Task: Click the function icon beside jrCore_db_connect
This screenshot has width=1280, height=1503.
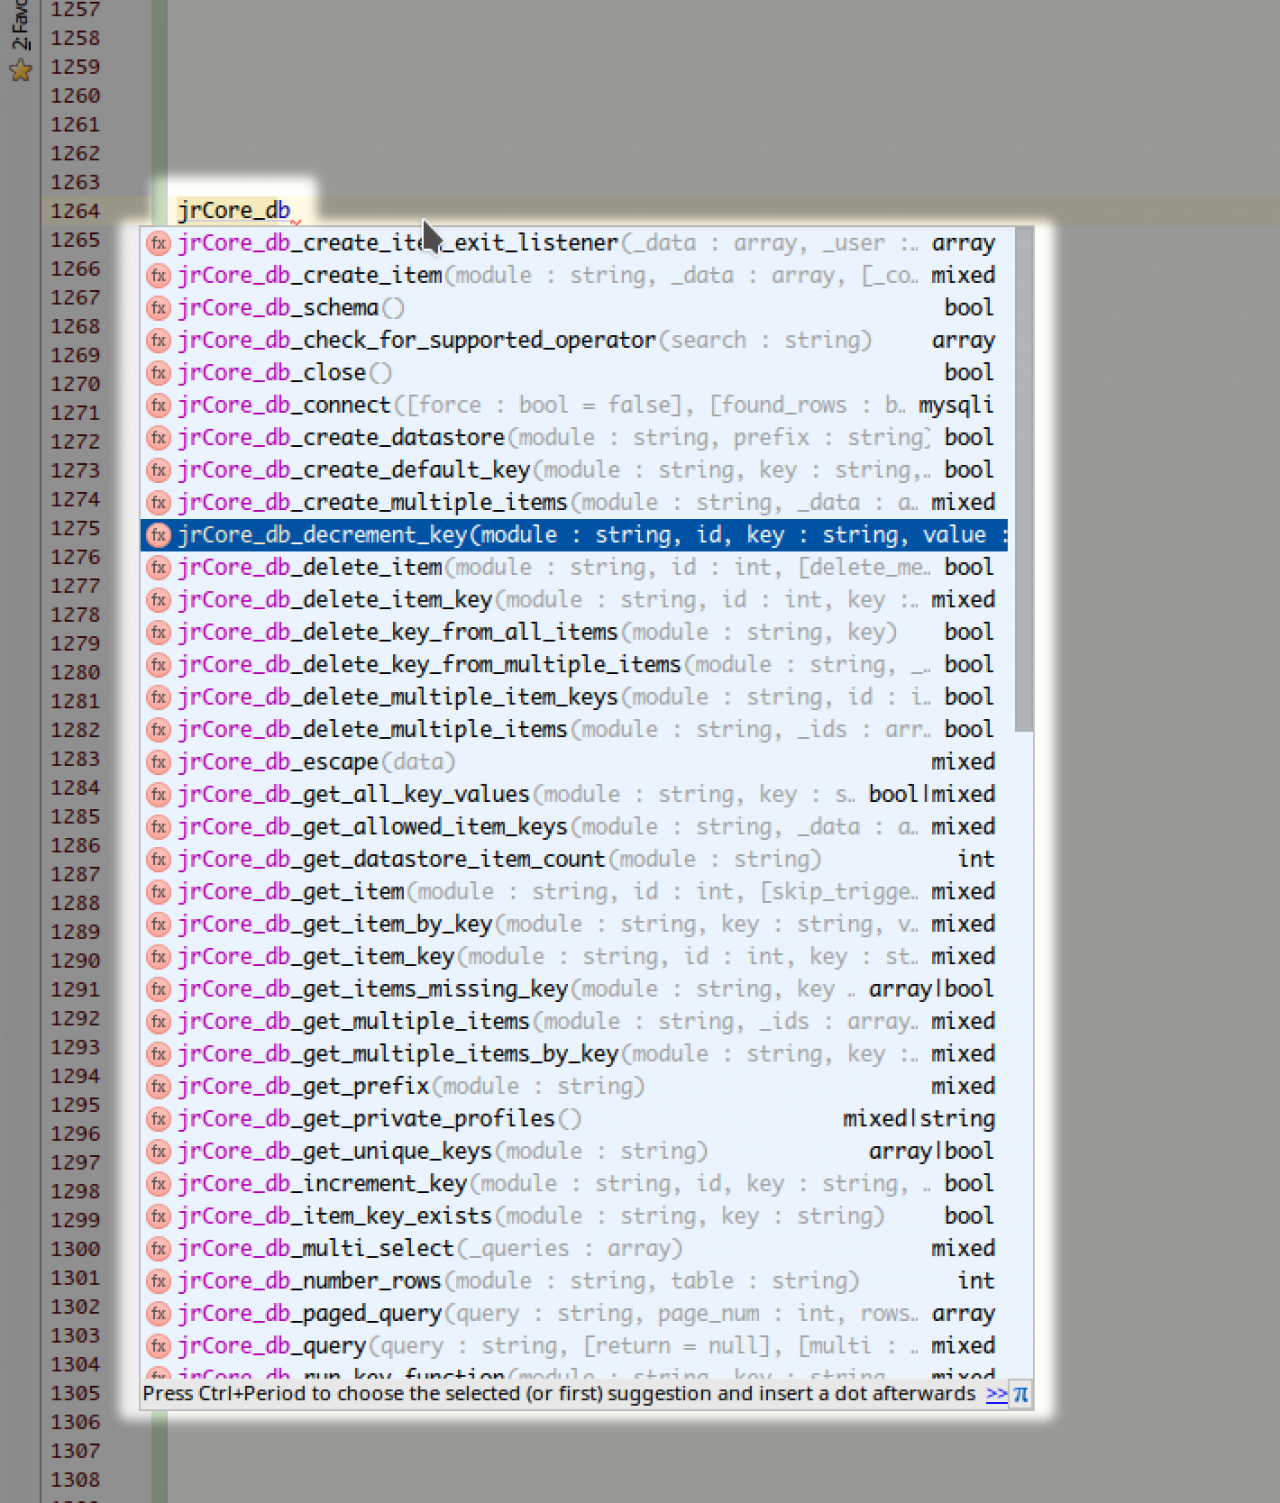Action: 158,405
